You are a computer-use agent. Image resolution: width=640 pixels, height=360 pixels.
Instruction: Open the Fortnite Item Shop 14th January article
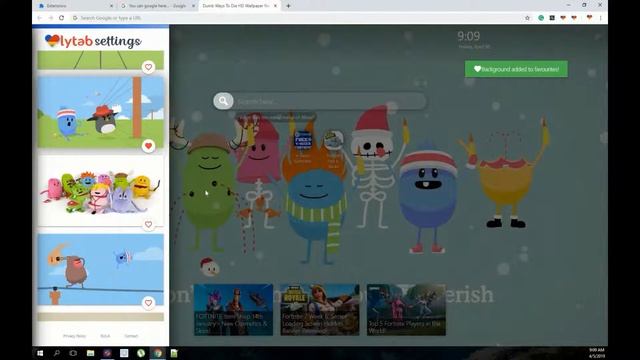click(233, 310)
